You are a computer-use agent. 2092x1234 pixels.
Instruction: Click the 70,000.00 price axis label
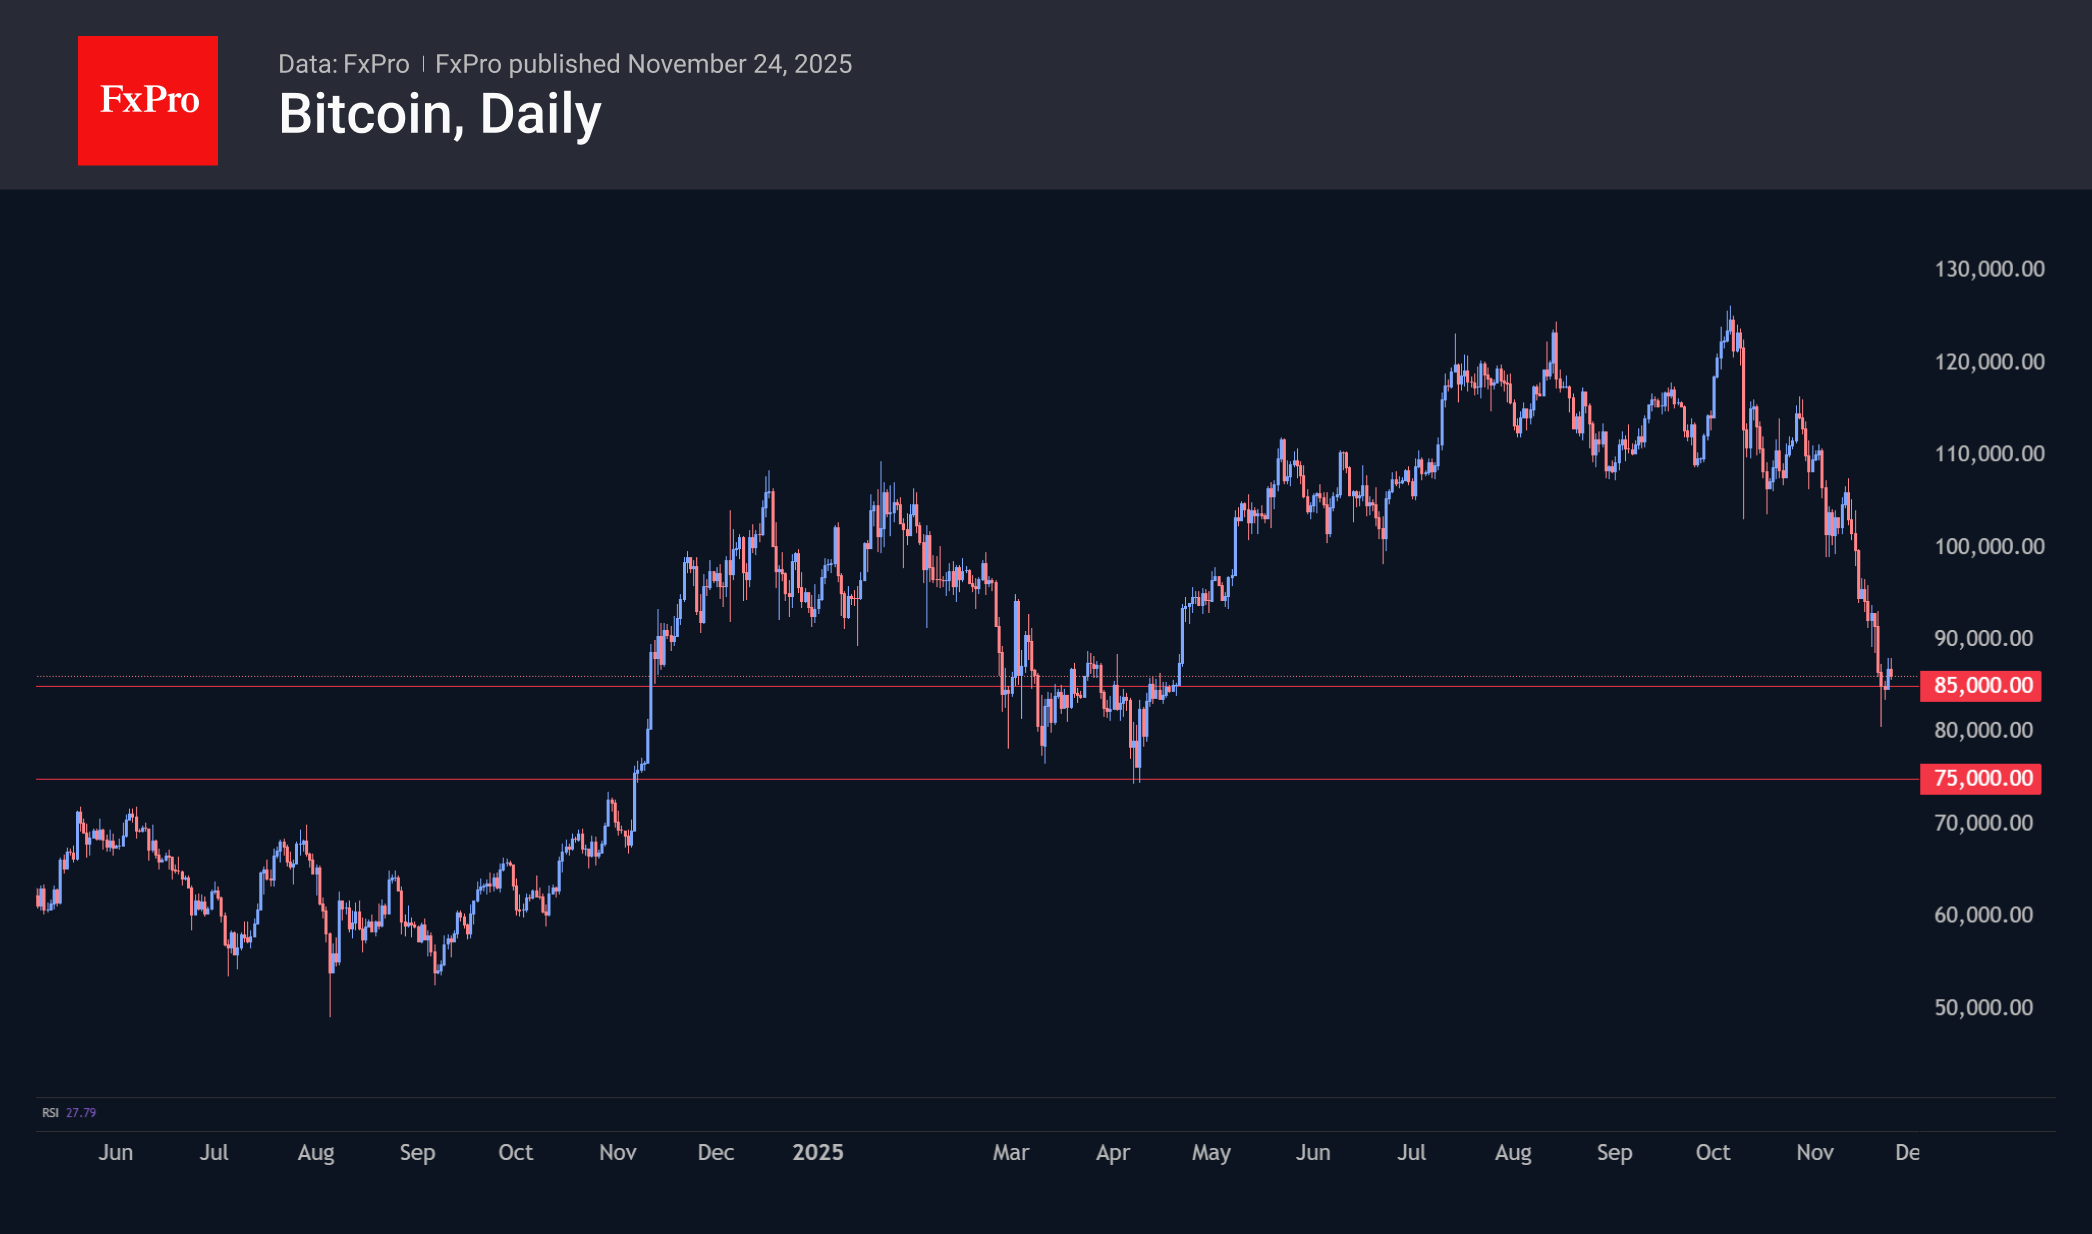(x=1983, y=823)
